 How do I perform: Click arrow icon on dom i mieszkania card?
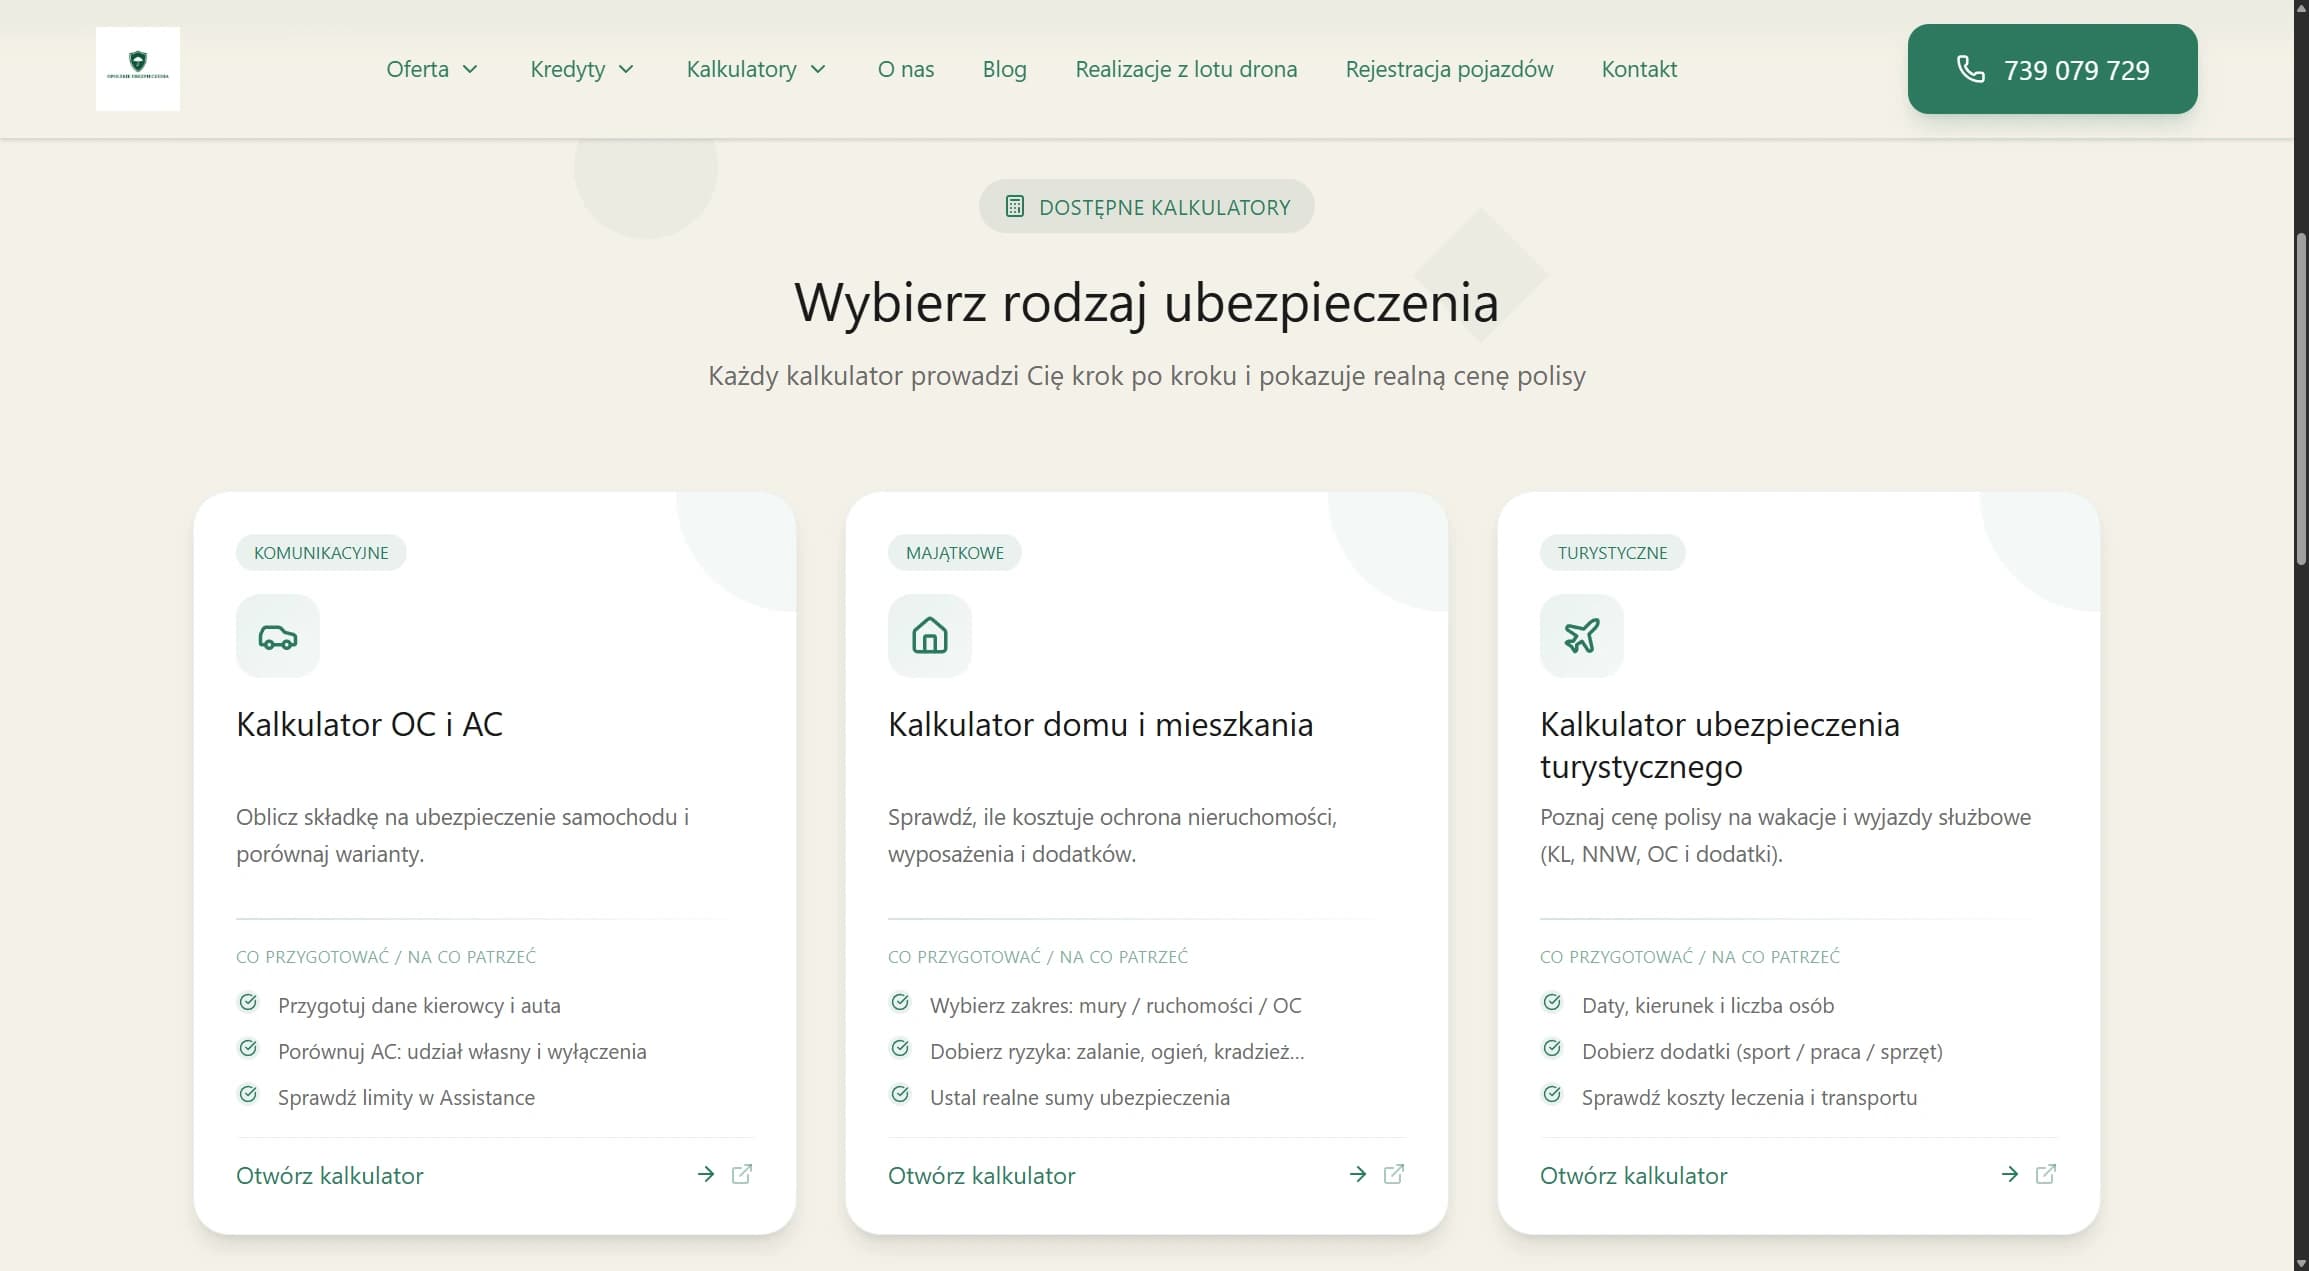click(x=1358, y=1174)
